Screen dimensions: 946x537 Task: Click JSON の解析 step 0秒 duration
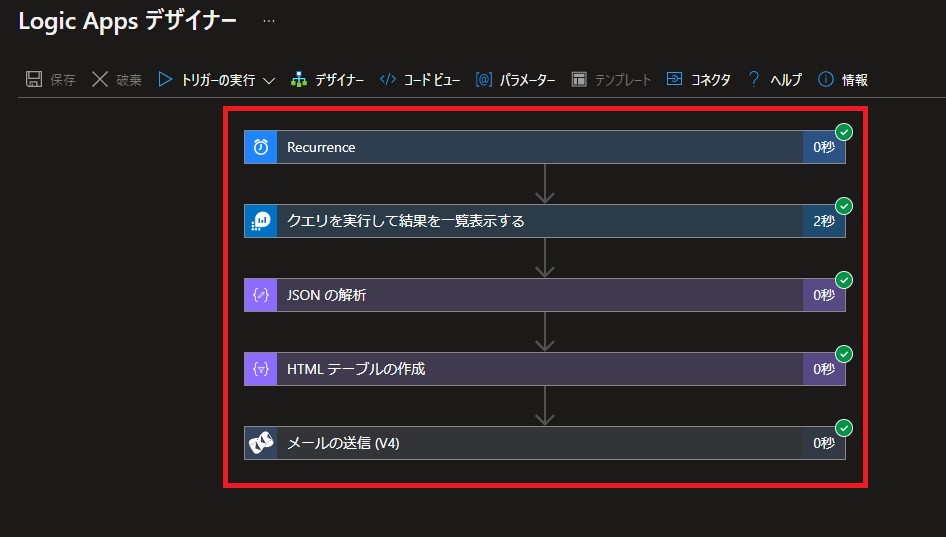tap(824, 295)
